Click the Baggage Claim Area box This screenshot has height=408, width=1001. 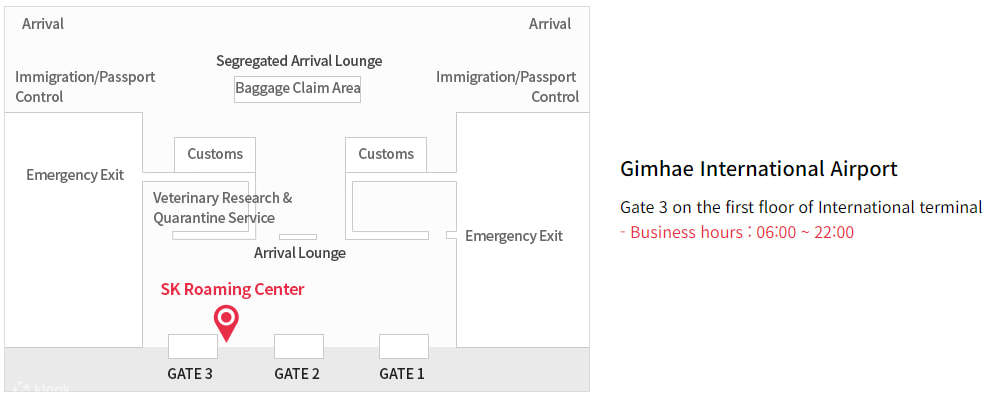(x=298, y=88)
